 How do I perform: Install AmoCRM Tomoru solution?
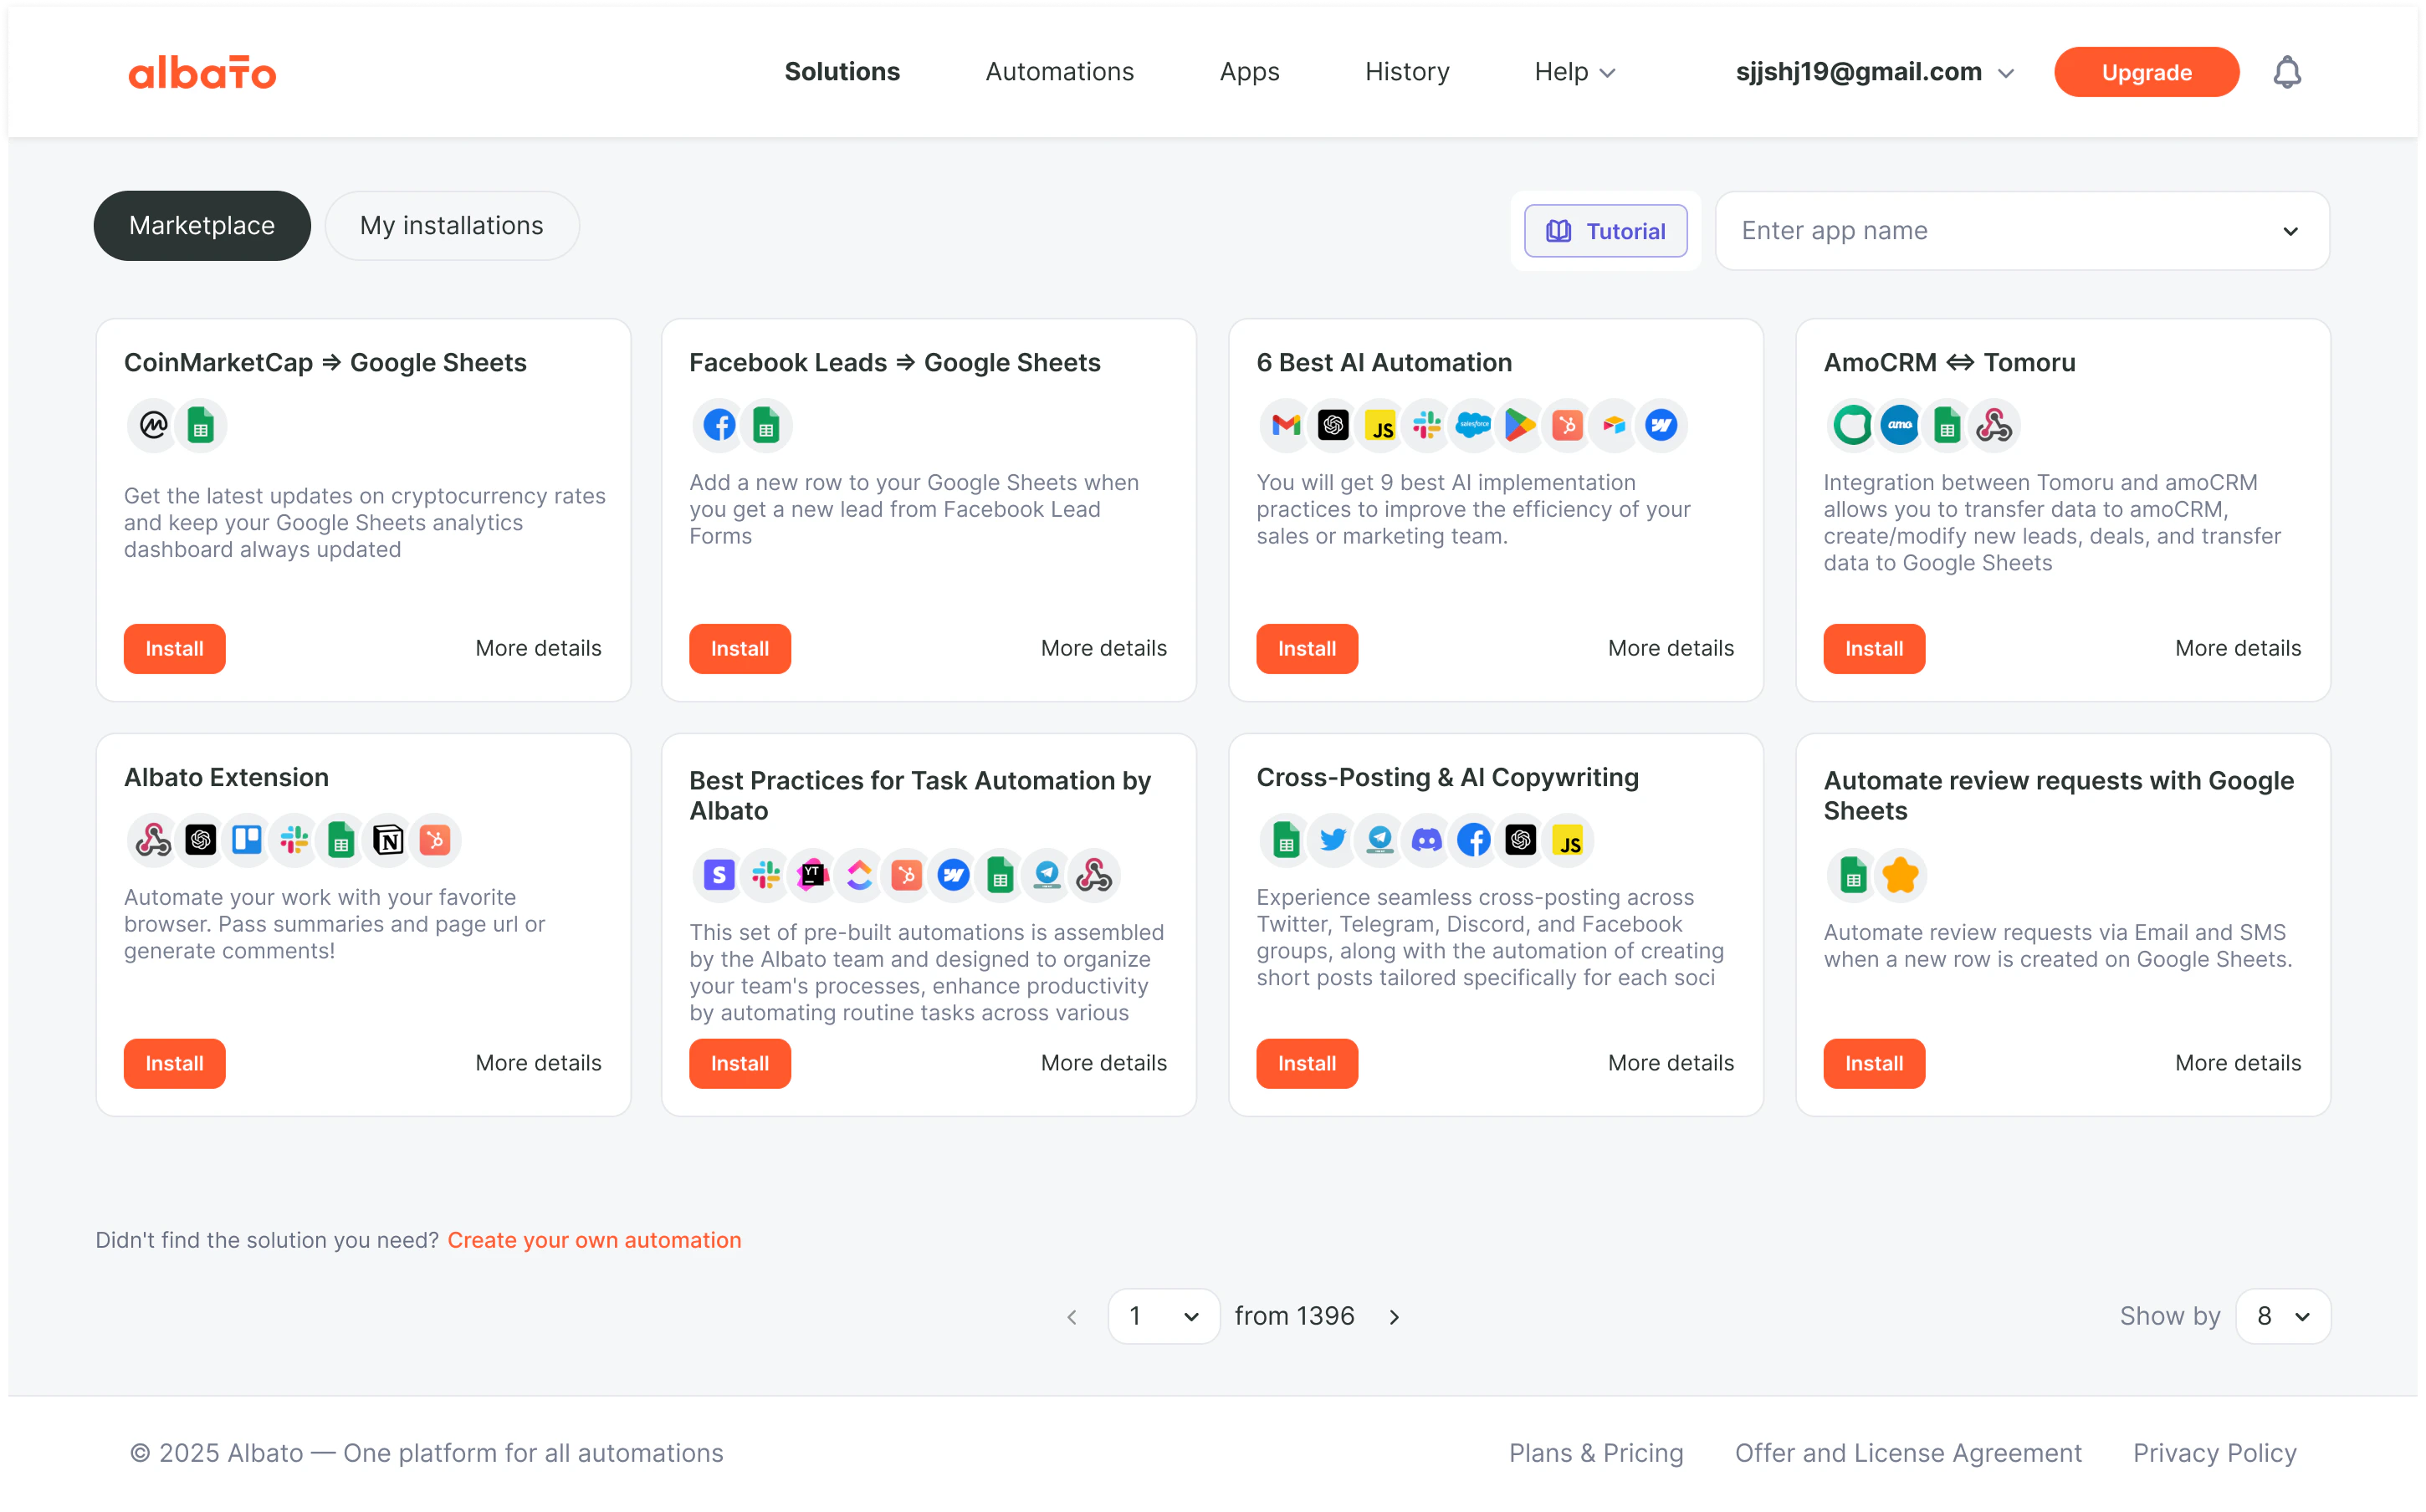point(1874,649)
